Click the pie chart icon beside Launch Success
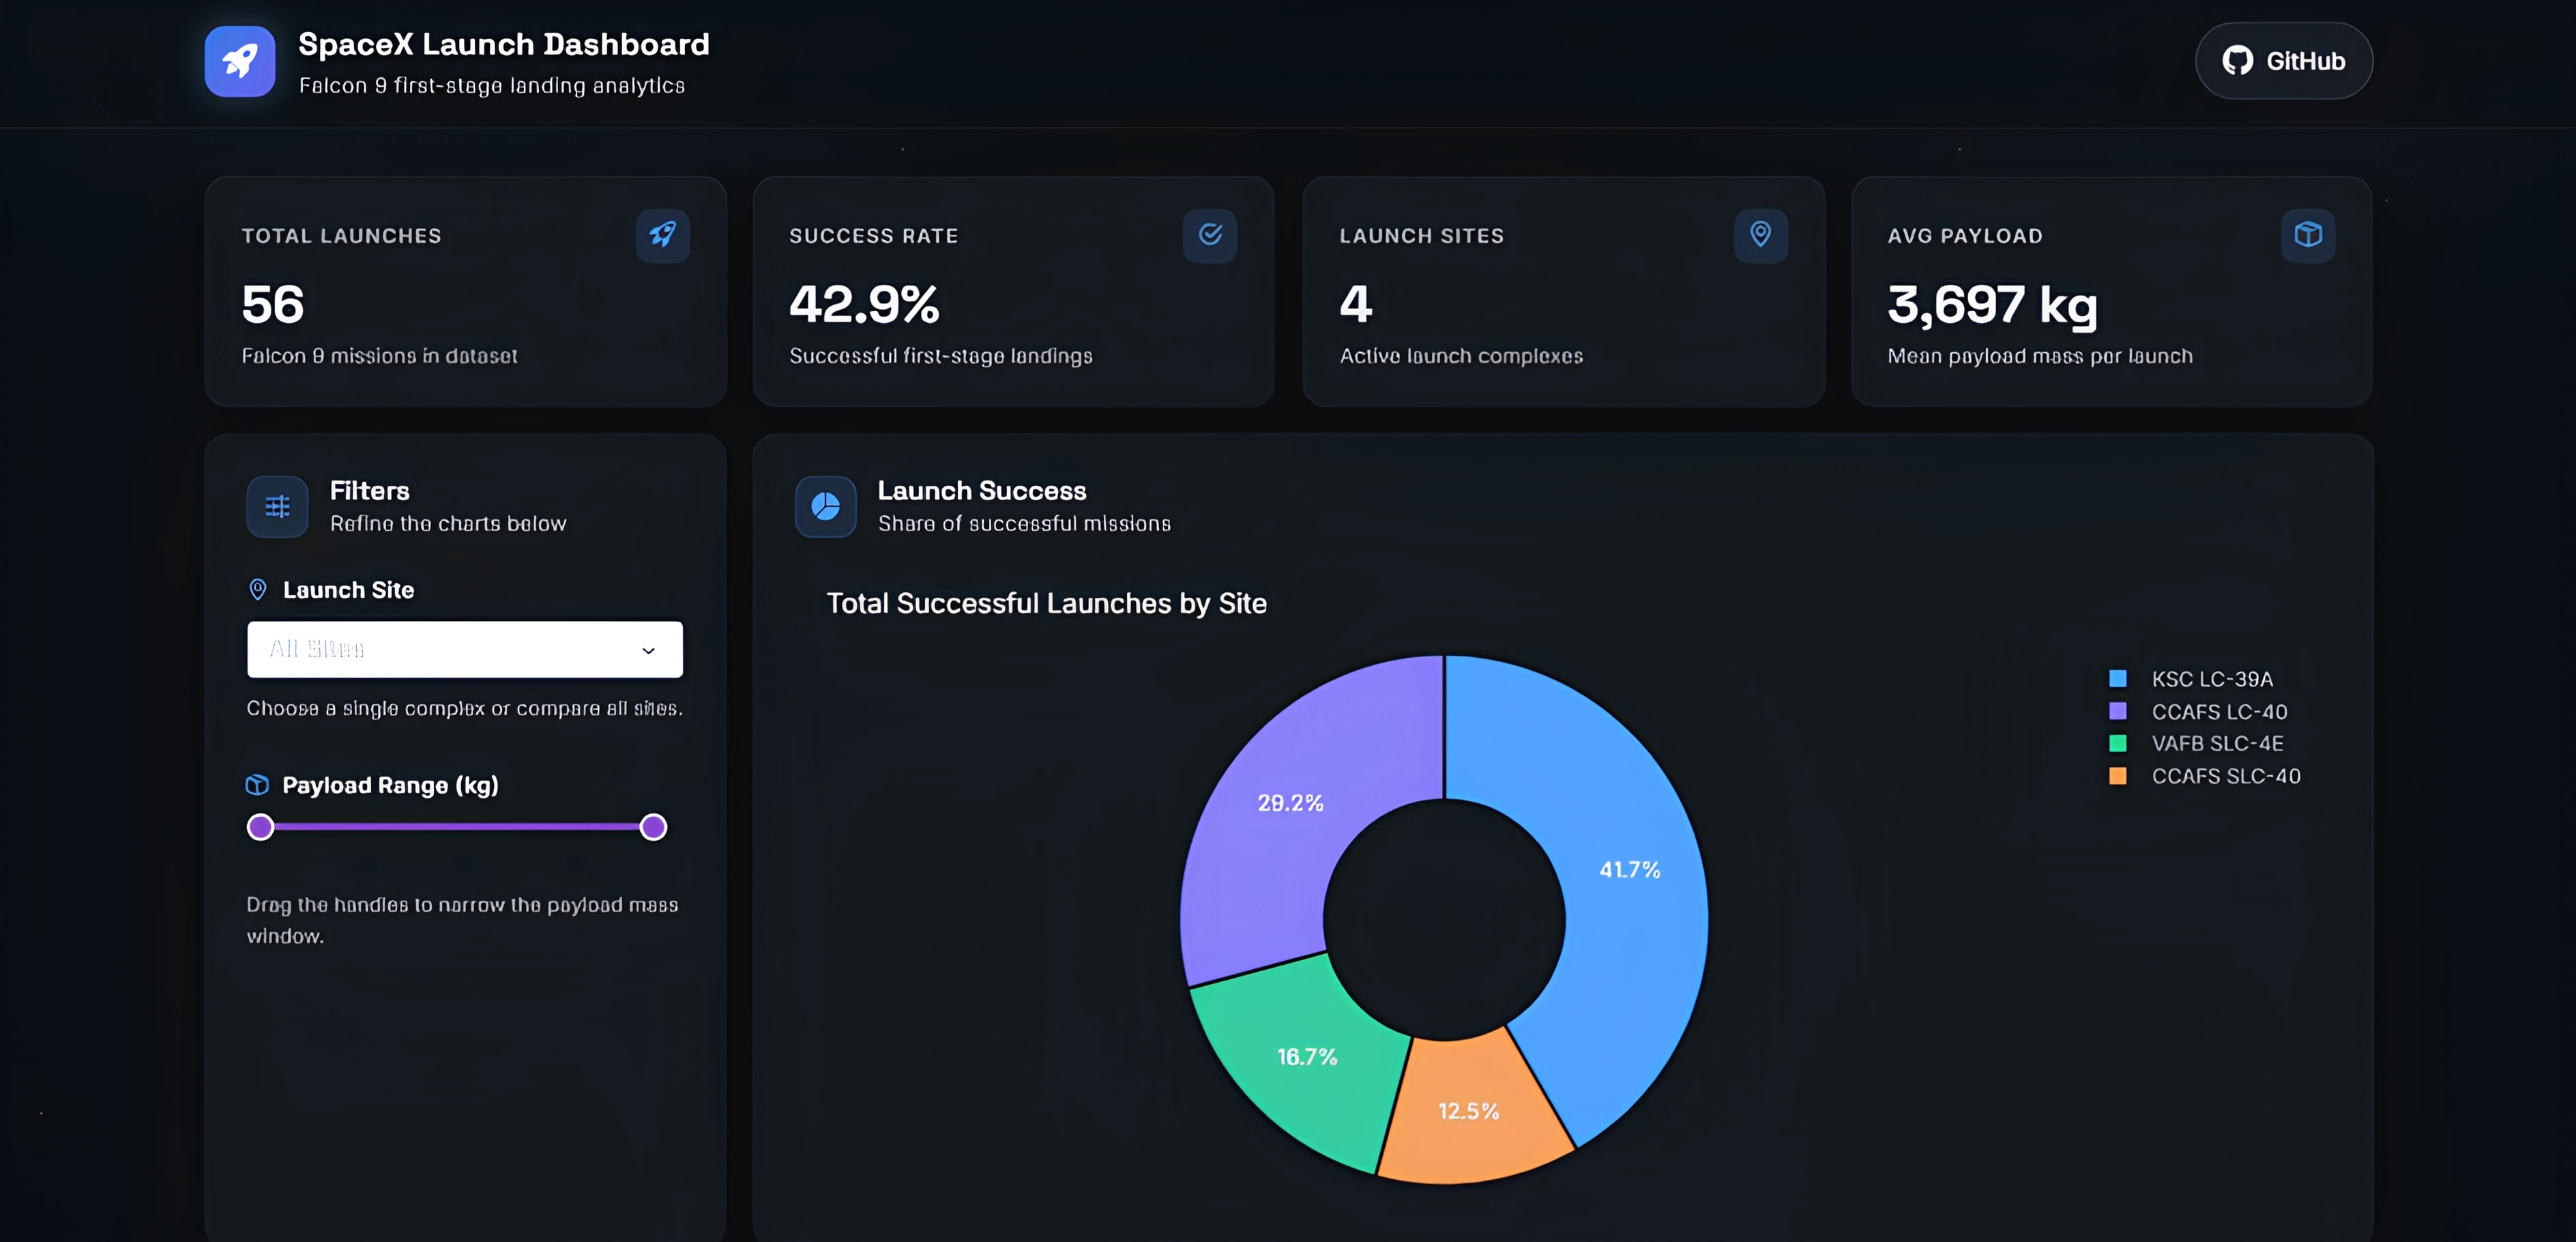Screen dimensions: 2576x1242 click(825, 507)
